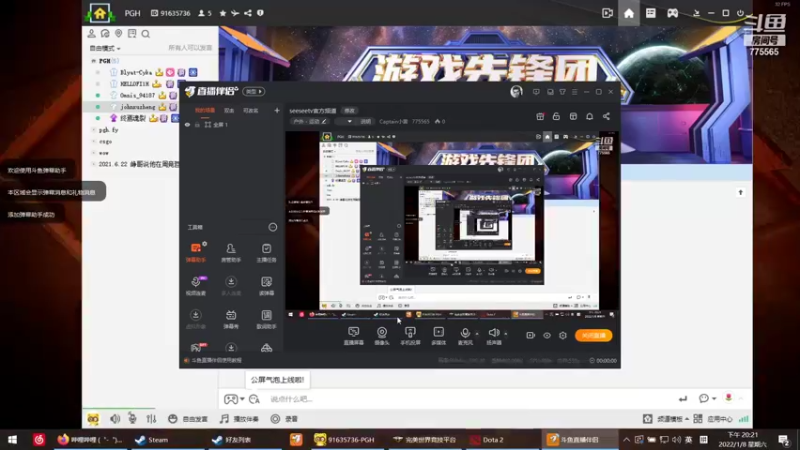Viewport: 800px width, 450px height.
Task: Open the 弹幕秀 tool
Action: pos(231,319)
